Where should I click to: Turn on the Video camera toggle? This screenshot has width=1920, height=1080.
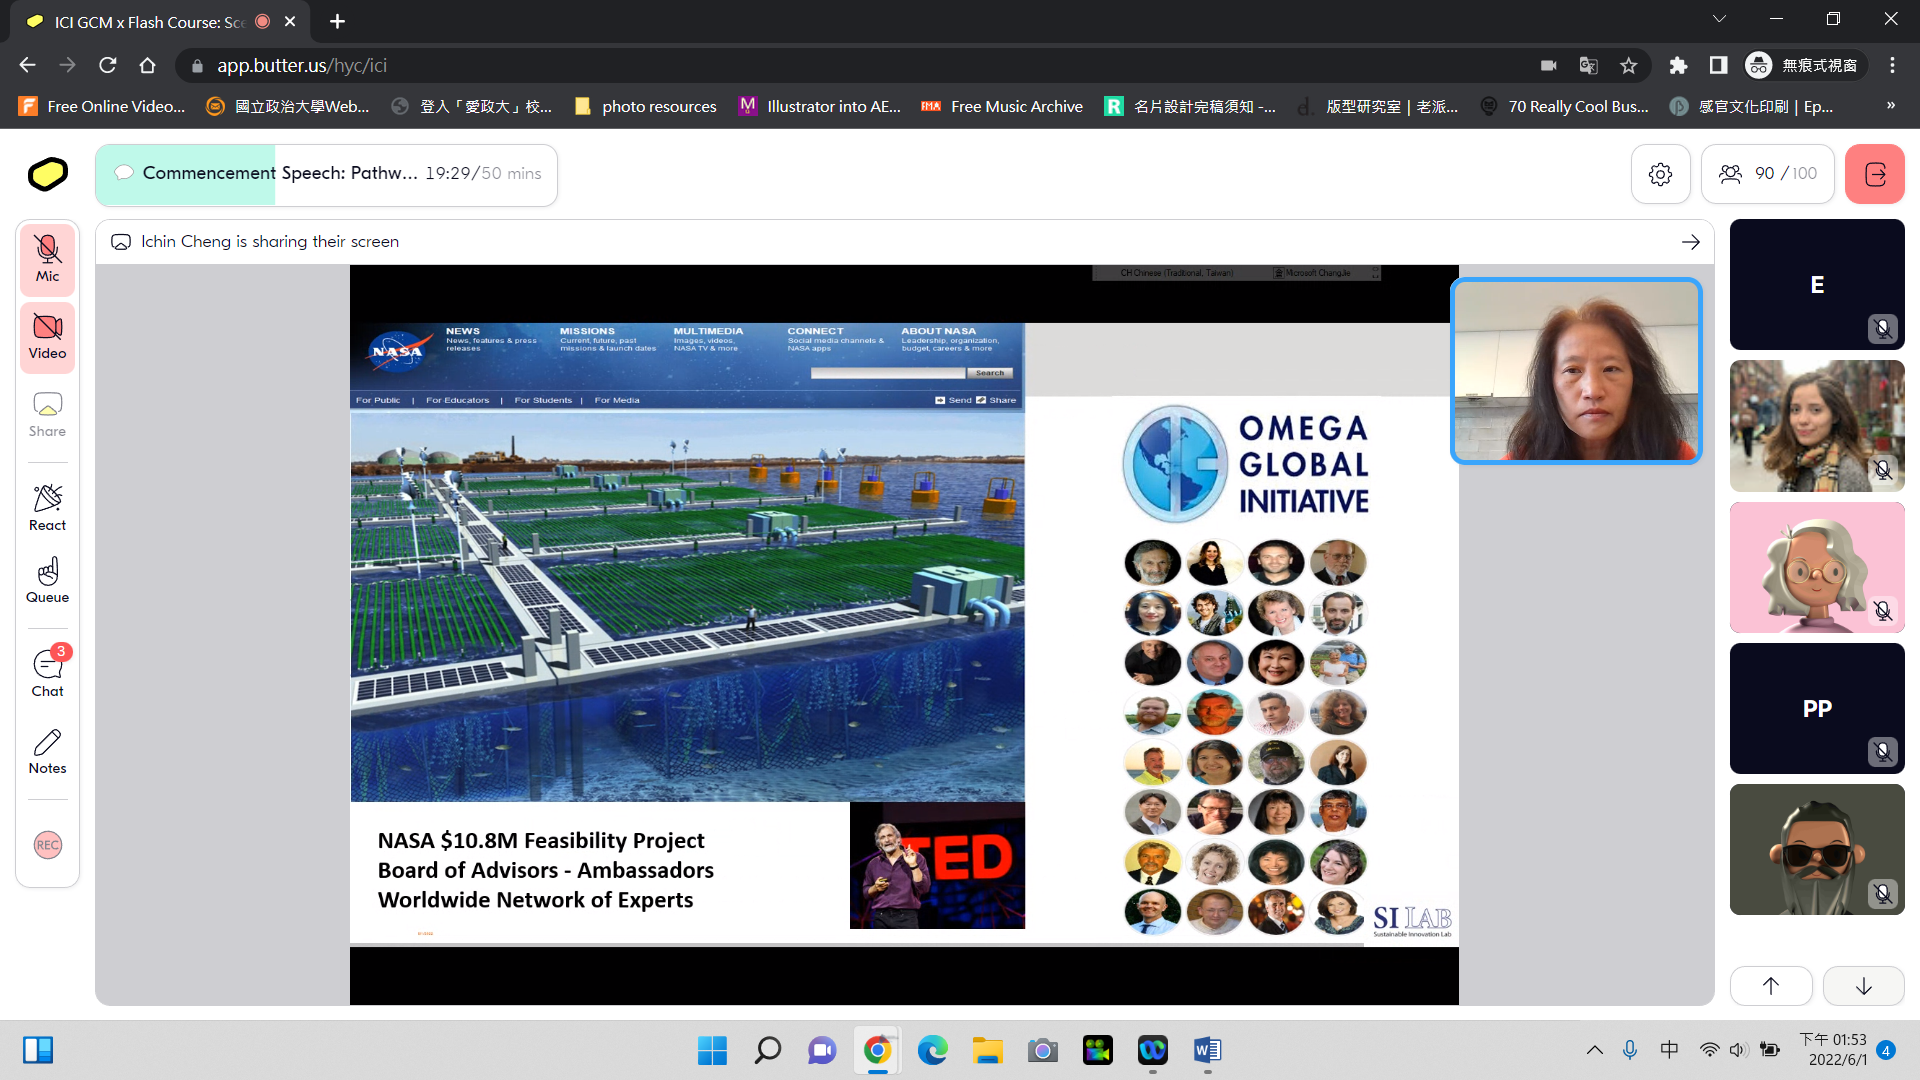click(x=47, y=337)
